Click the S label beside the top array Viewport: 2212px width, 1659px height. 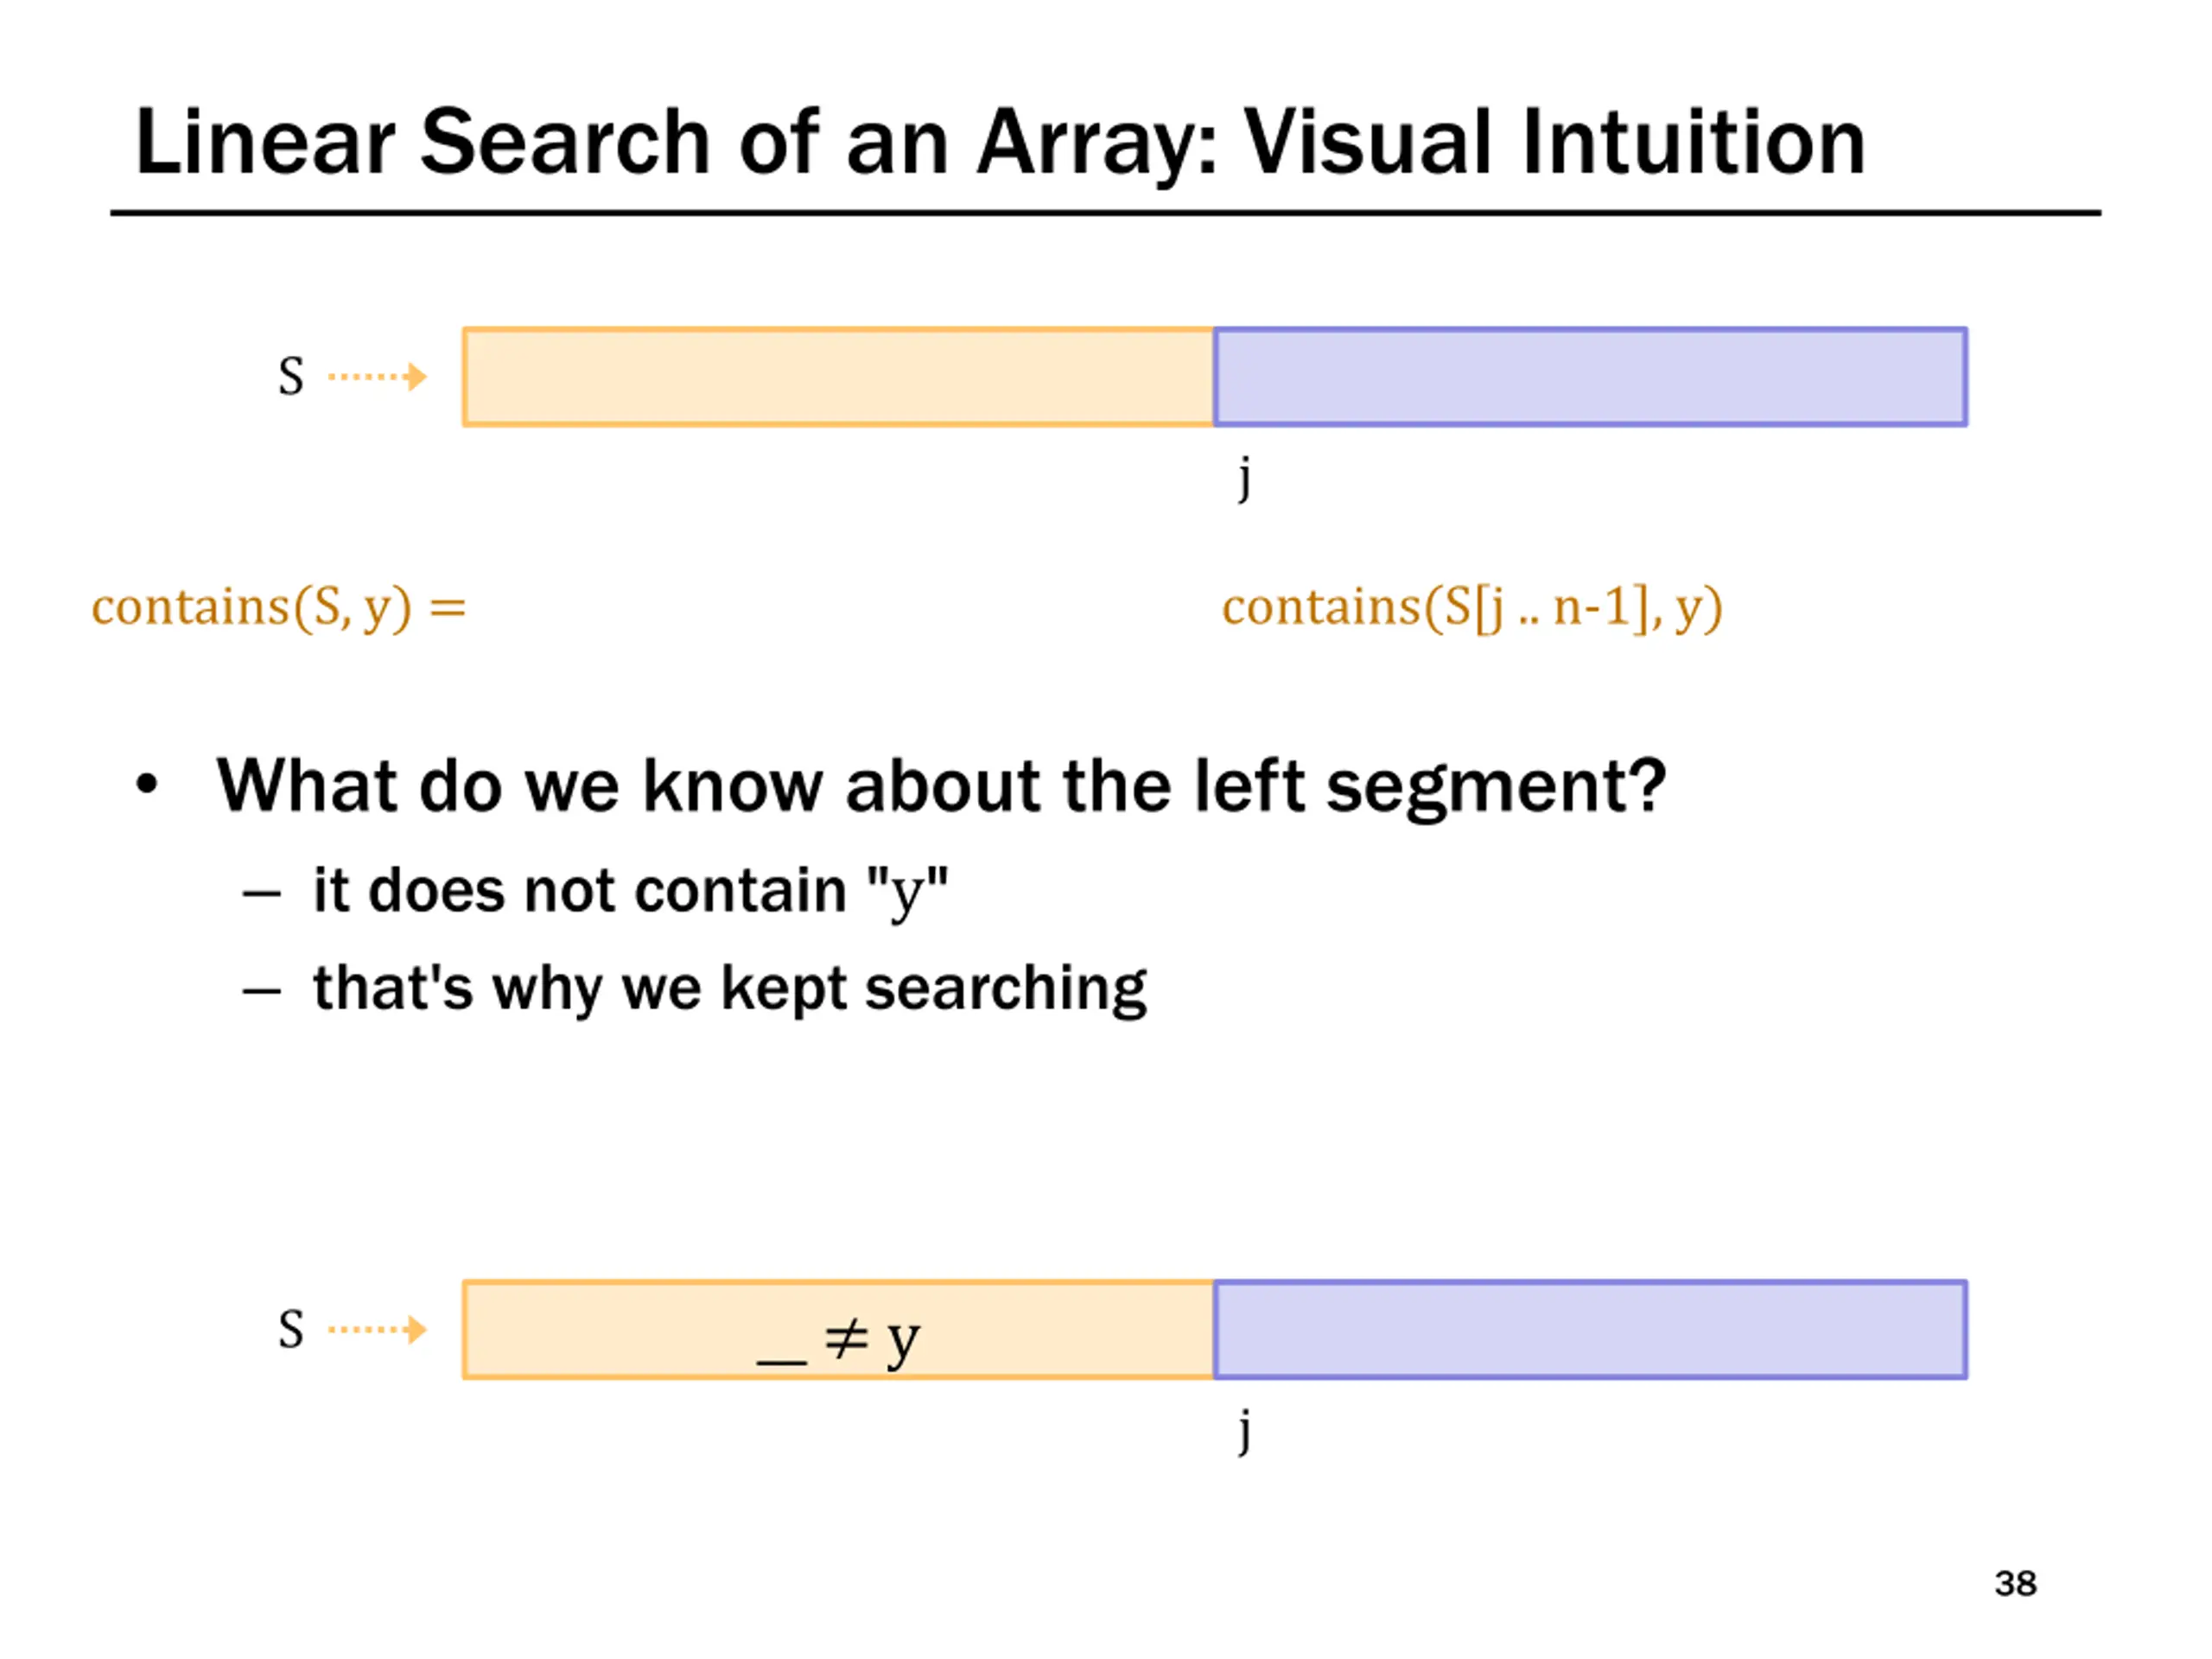(x=291, y=377)
